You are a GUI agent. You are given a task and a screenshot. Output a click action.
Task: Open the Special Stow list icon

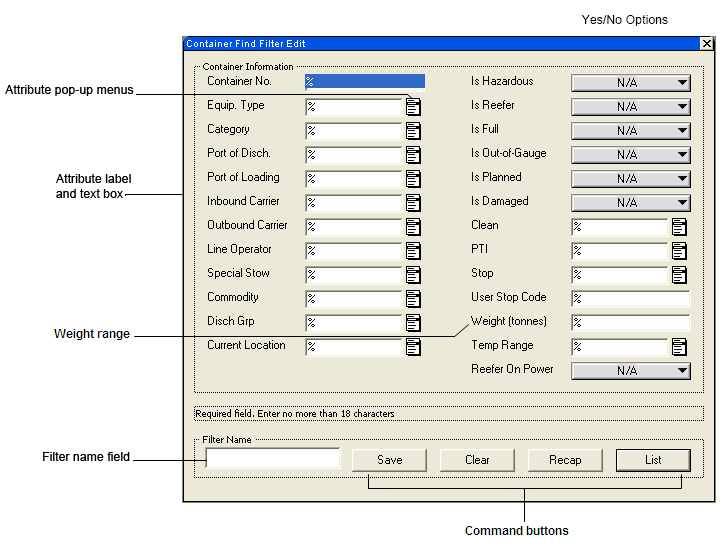pos(413,275)
